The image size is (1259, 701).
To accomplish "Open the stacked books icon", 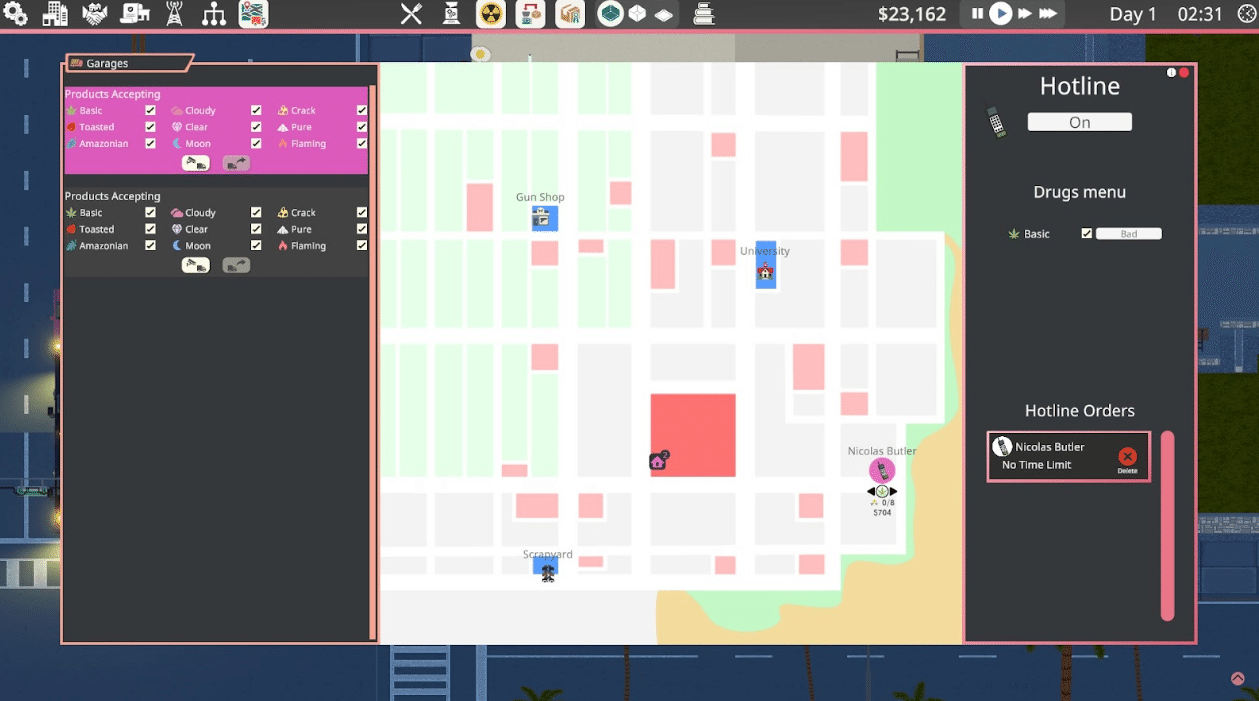I will click(x=704, y=14).
